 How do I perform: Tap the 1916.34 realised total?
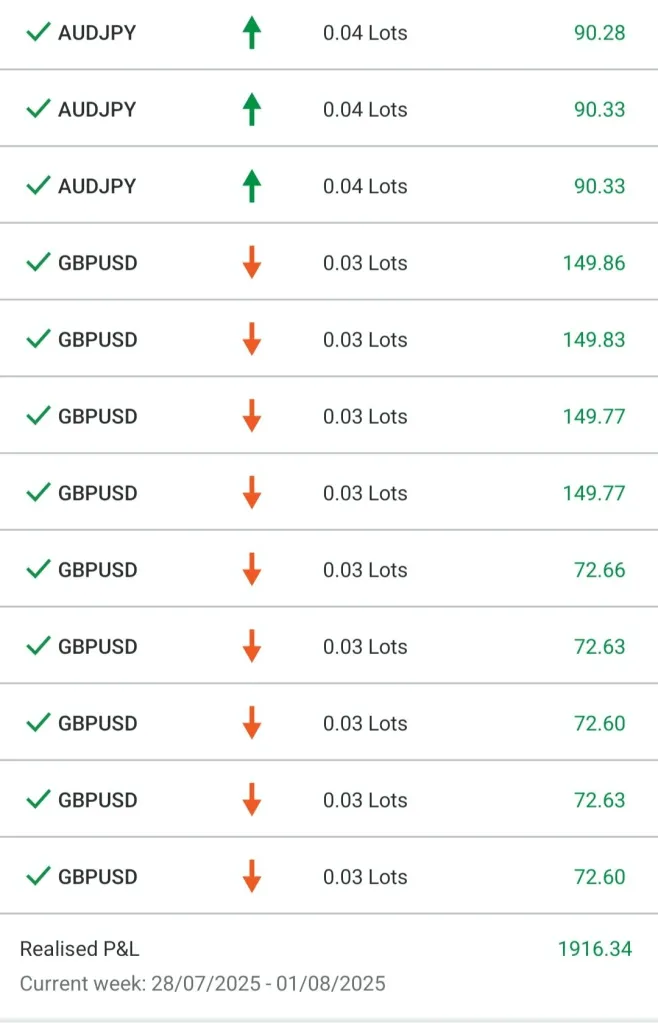click(594, 949)
